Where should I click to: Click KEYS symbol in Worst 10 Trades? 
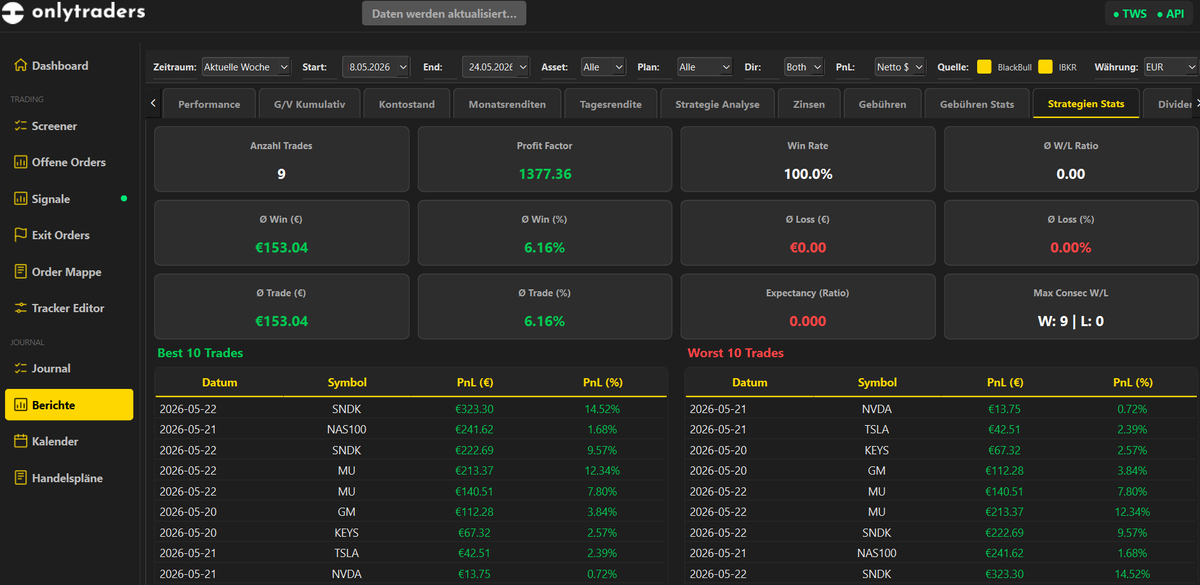[x=877, y=450]
